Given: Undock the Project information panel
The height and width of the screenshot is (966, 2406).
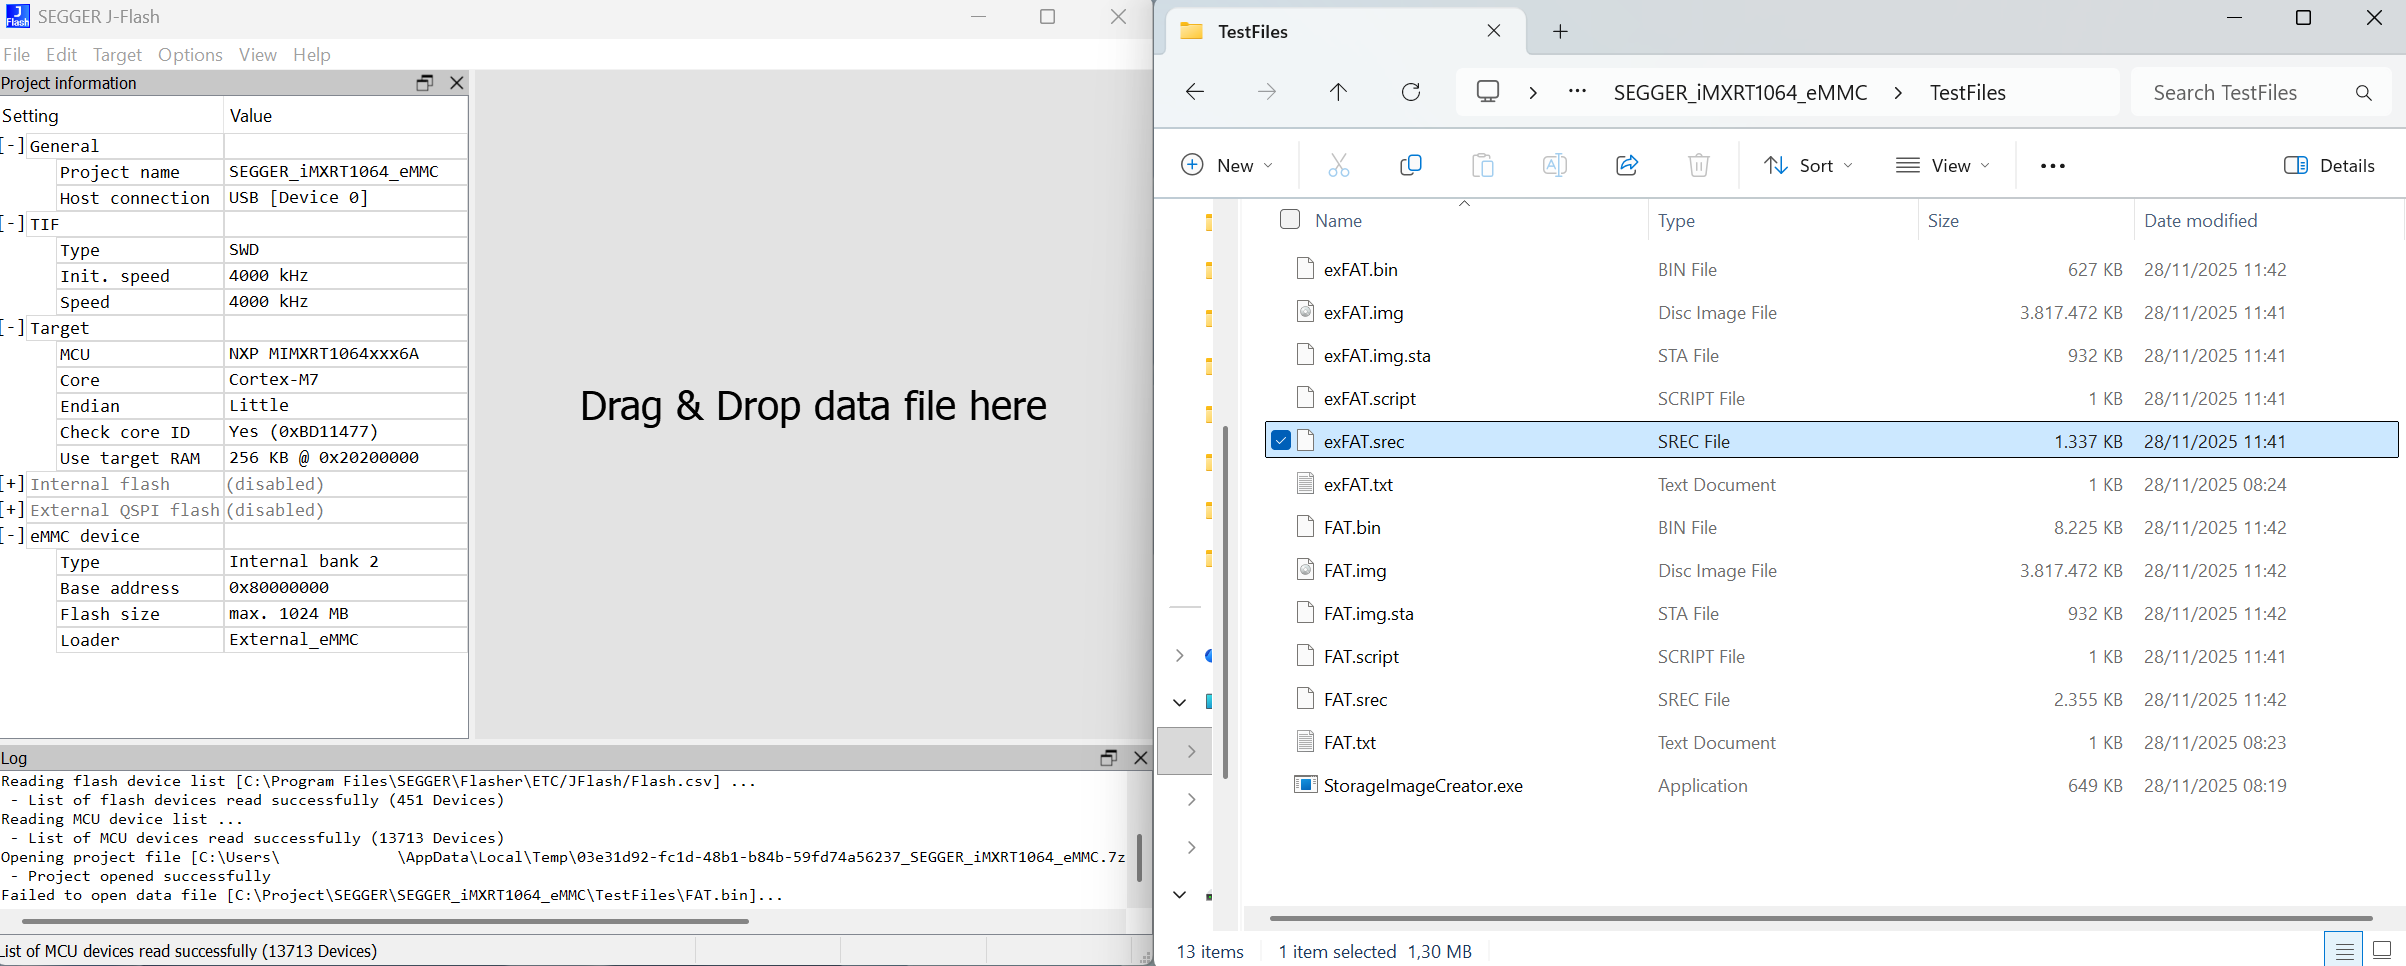Looking at the screenshot, I should click(424, 83).
